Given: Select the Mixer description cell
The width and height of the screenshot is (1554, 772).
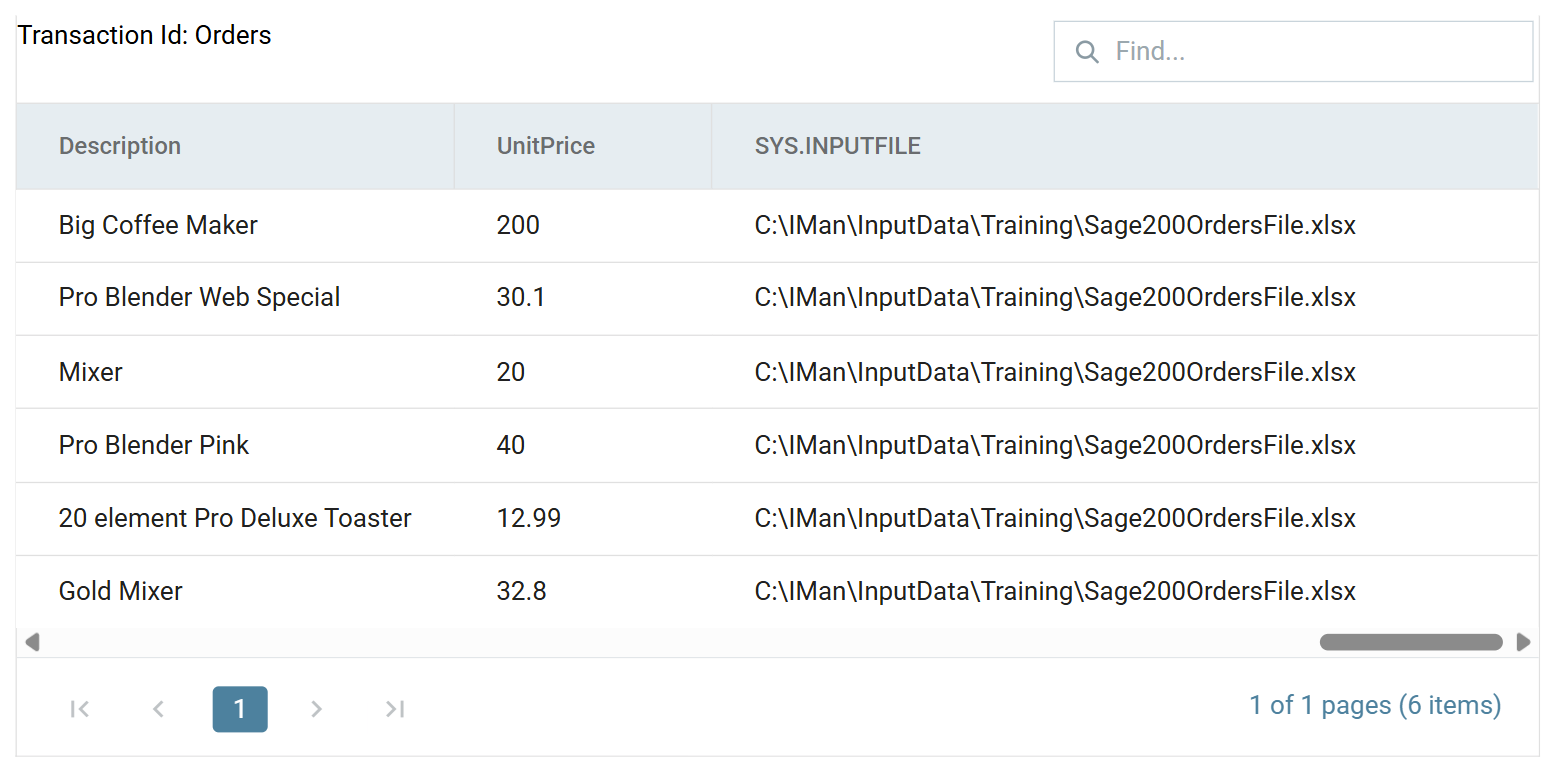Looking at the screenshot, I should pos(236,372).
